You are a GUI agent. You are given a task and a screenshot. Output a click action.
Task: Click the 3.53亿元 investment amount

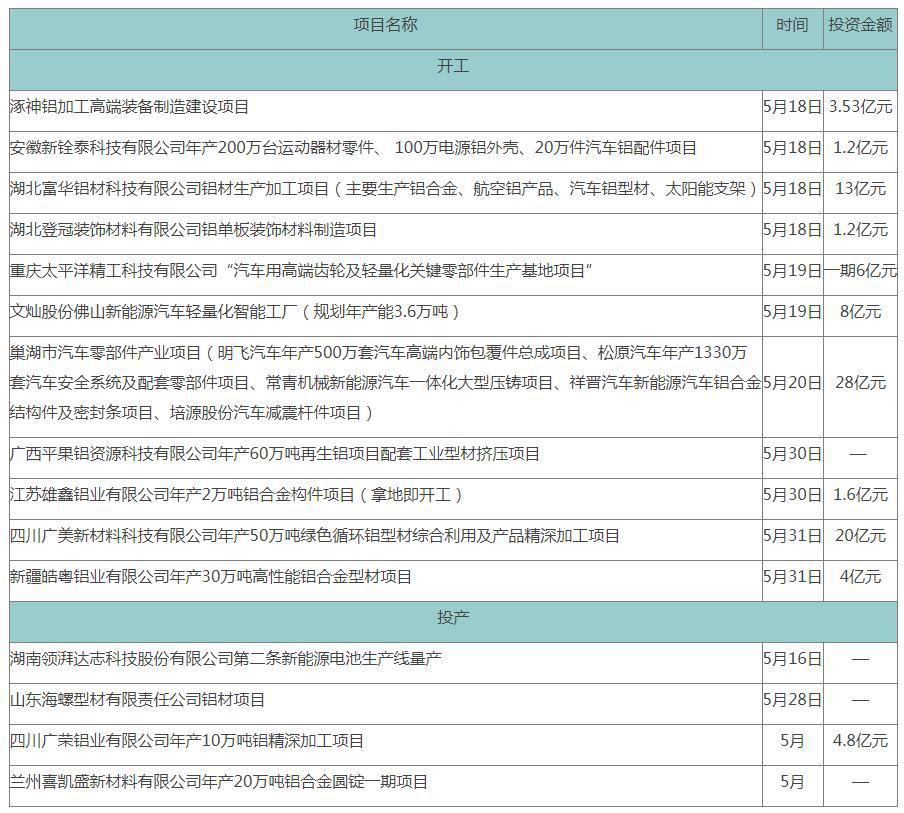pos(860,107)
